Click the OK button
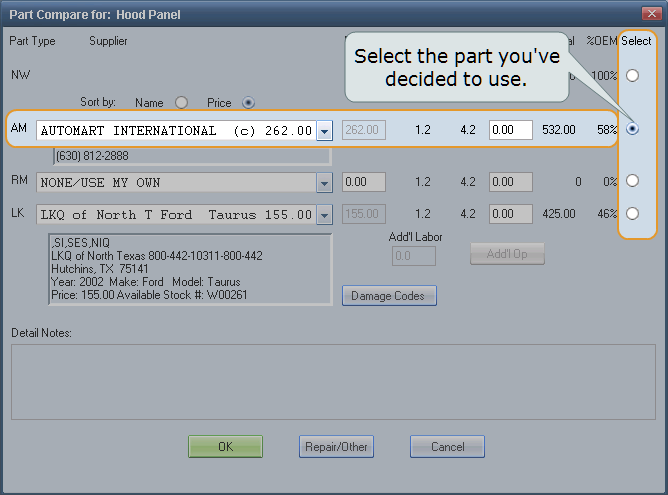Viewport: 668px width, 495px height. (225, 447)
